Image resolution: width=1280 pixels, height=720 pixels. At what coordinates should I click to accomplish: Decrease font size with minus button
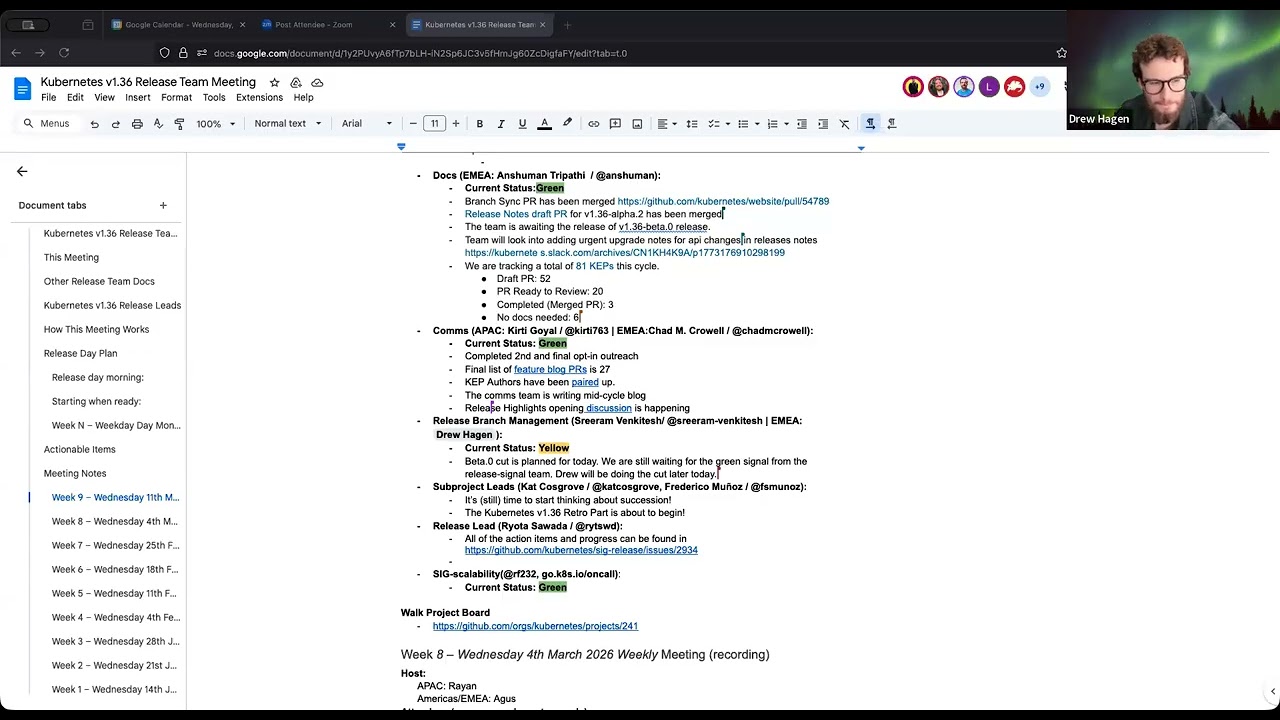click(x=413, y=124)
